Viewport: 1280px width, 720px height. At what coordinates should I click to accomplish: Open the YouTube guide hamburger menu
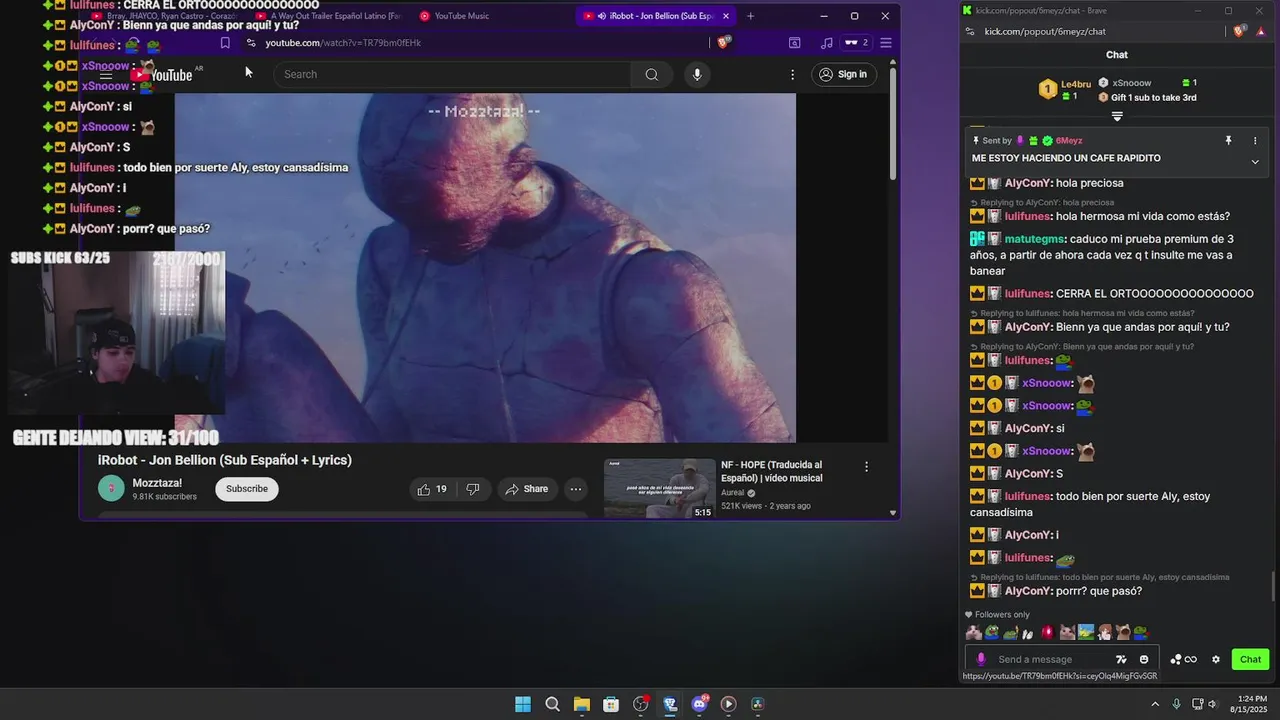[x=106, y=75]
